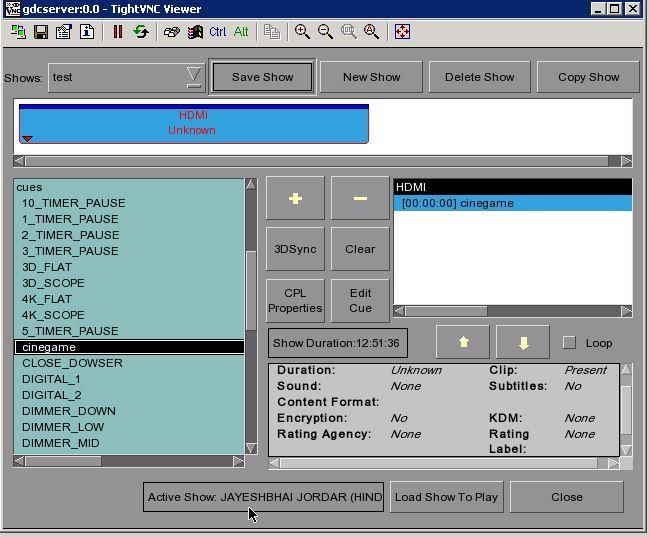Click the minus button to remove an item
Image resolution: width=649 pixels, height=537 pixels.
[360, 198]
